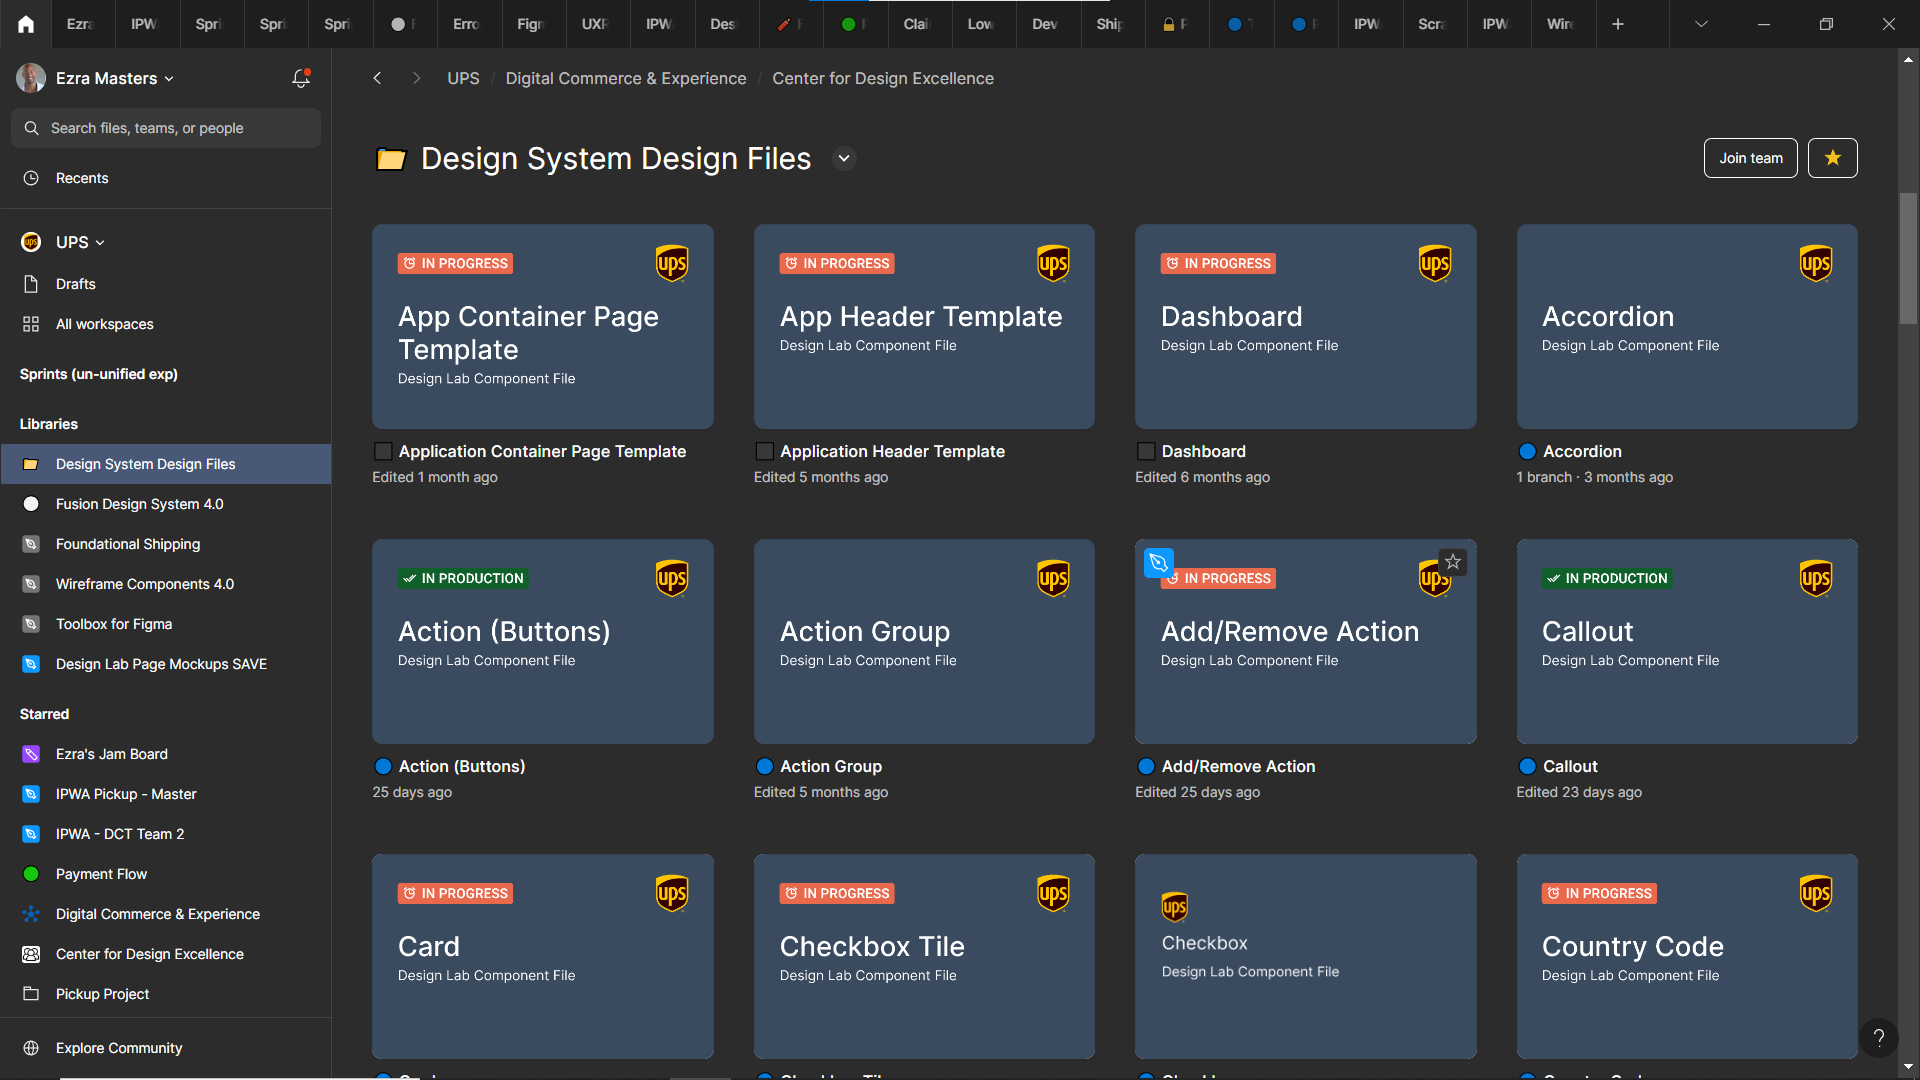Viewport: 1920px width, 1080px height.
Task: Go to Digital Commerce & Experience breadcrumb
Action: coord(626,78)
